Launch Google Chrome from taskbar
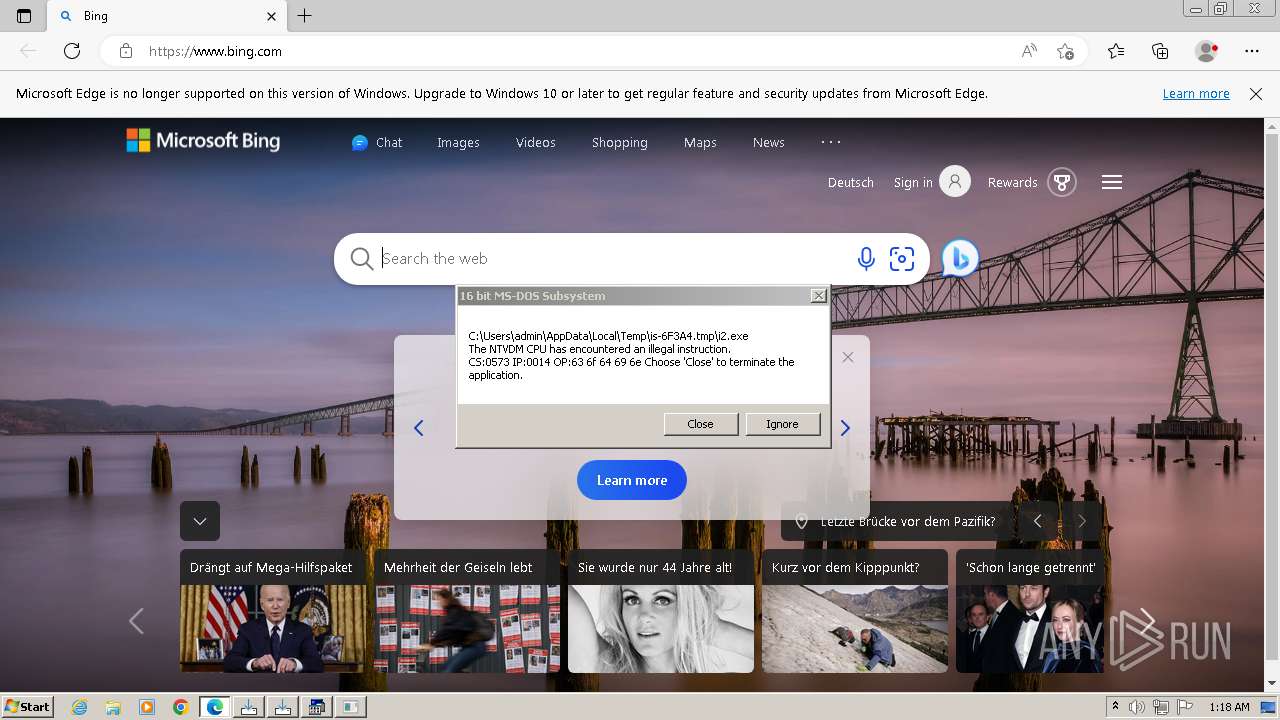Image resolution: width=1280 pixels, height=720 pixels. [x=180, y=707]
